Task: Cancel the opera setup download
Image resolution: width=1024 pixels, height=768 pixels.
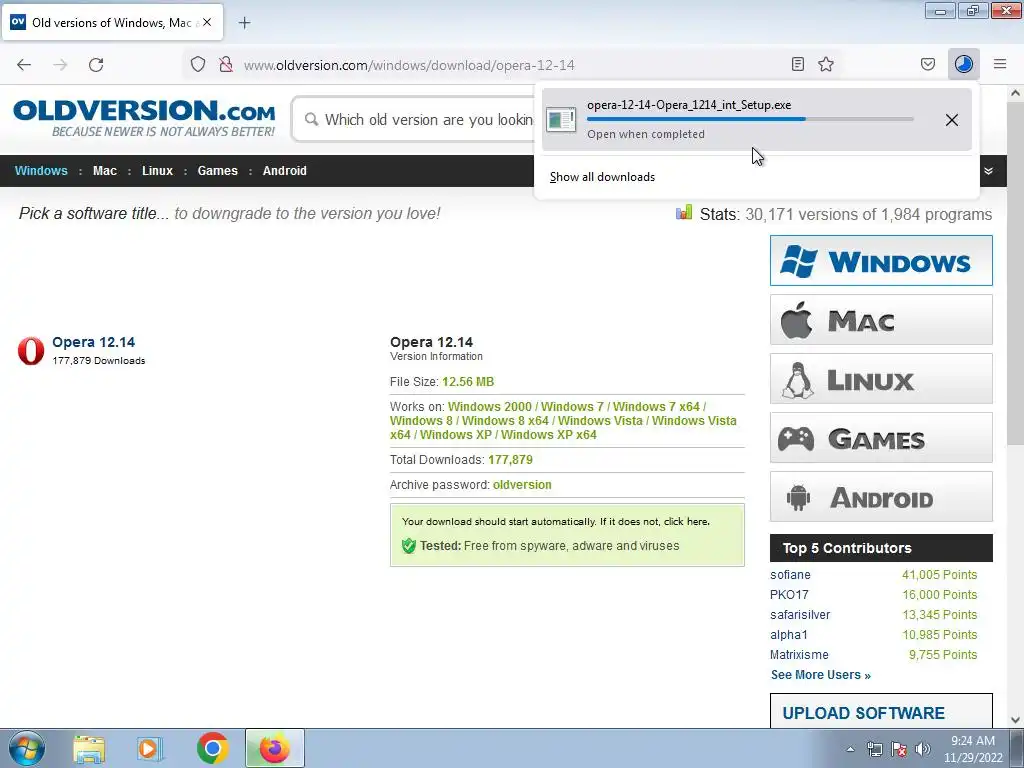Action: pyautogui.click(x=952, y=120)
